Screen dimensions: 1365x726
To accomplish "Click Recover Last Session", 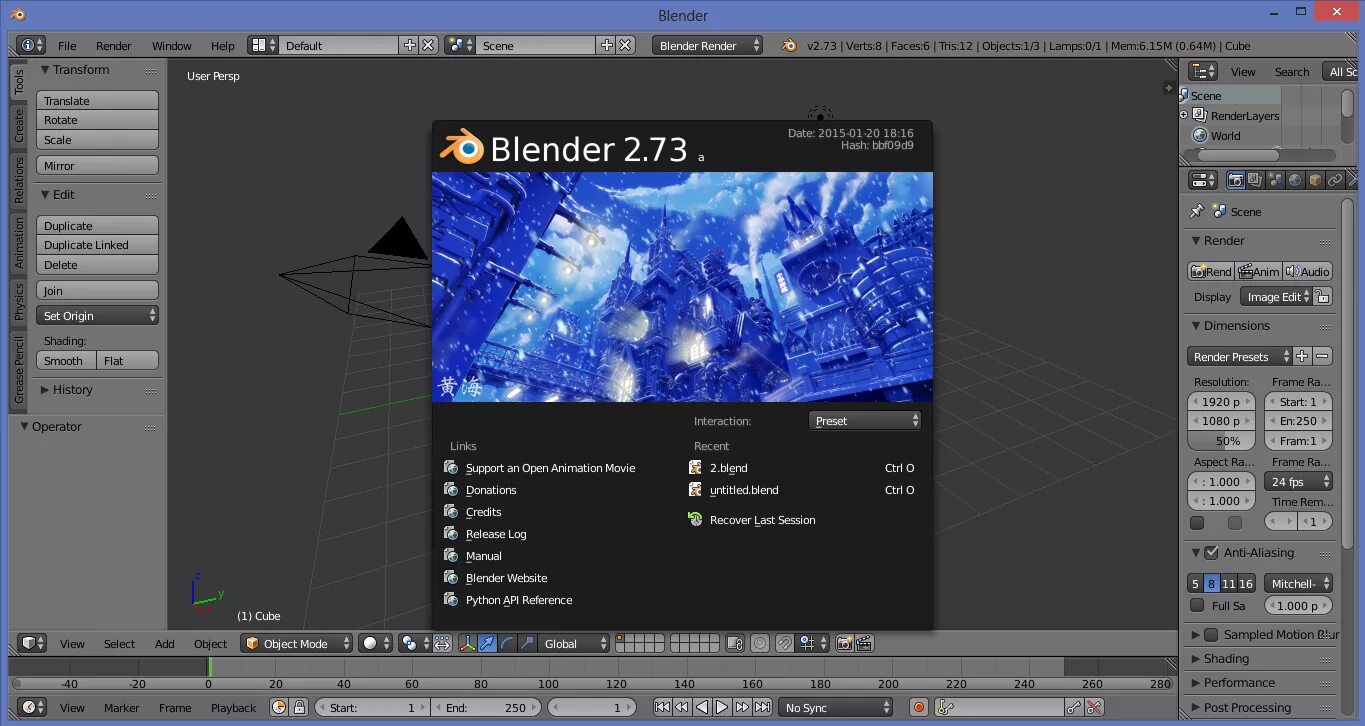I will [763, 520].
